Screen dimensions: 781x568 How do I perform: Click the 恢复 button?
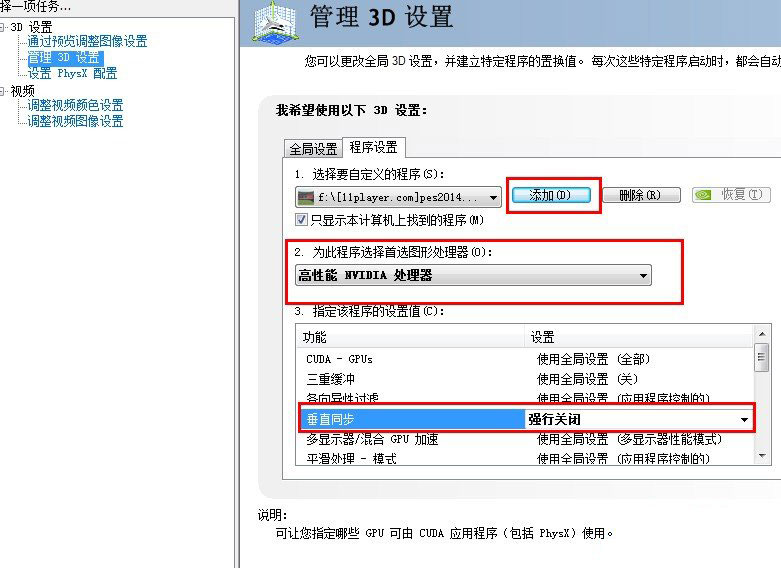click(x=731, y=195)
